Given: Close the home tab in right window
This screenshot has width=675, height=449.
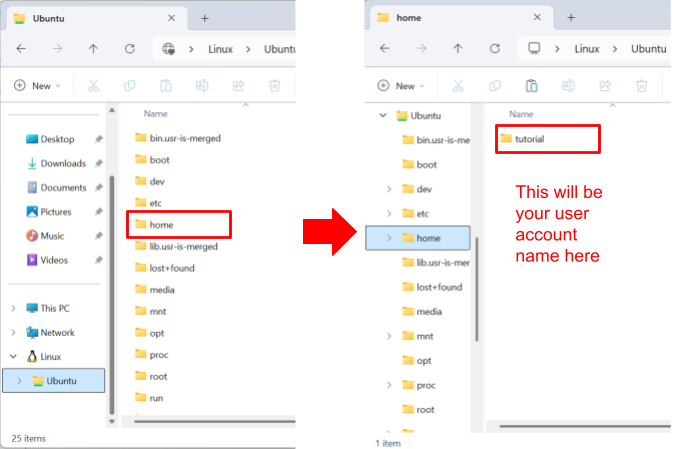Looking at the screenshot, I should point(537,17).
